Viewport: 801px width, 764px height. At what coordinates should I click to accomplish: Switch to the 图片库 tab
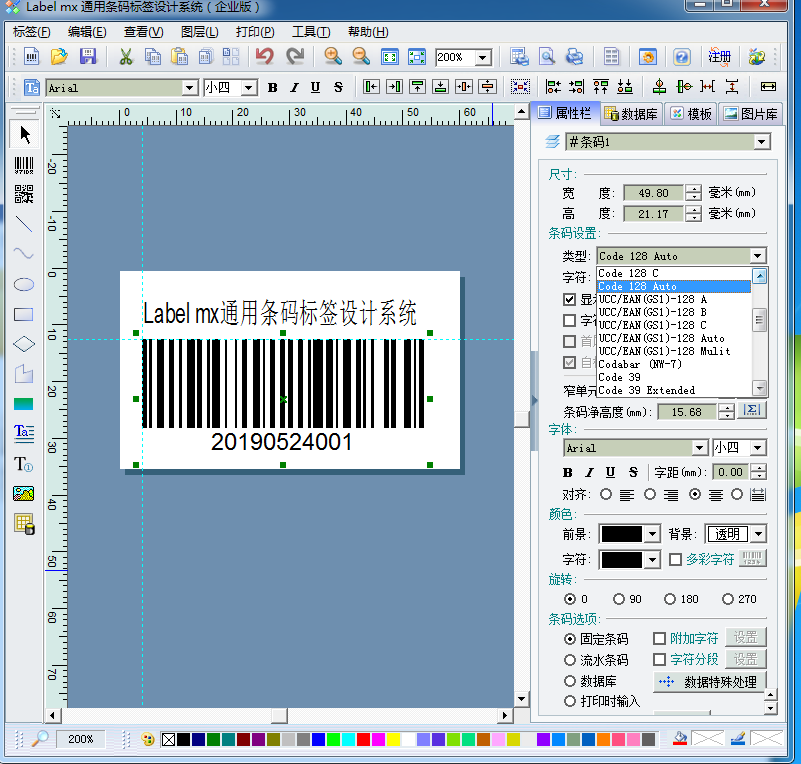pyautogui.click(x=751, y=113)
